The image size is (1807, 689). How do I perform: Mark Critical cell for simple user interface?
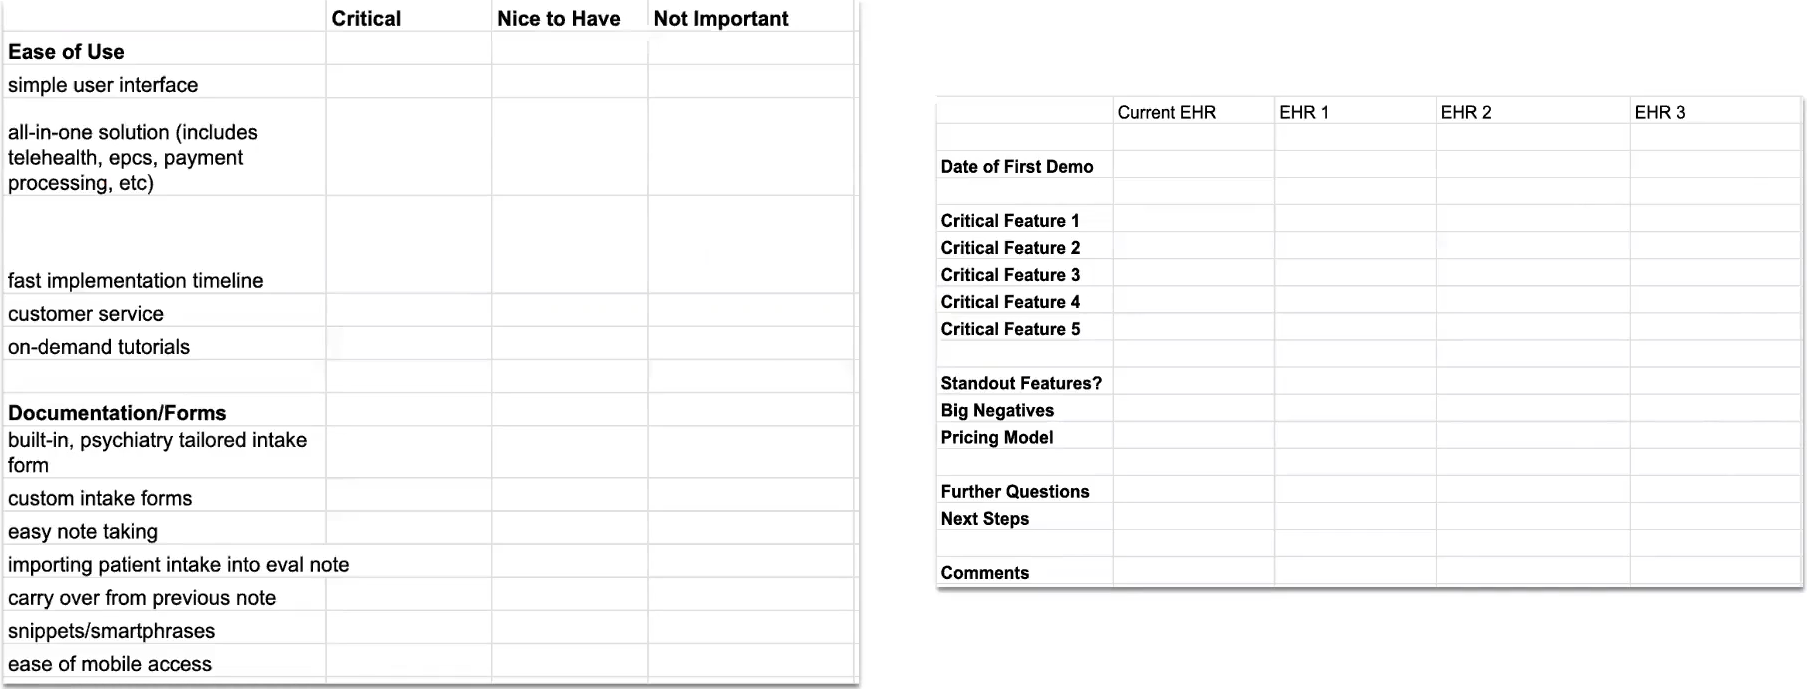point(408,85)
